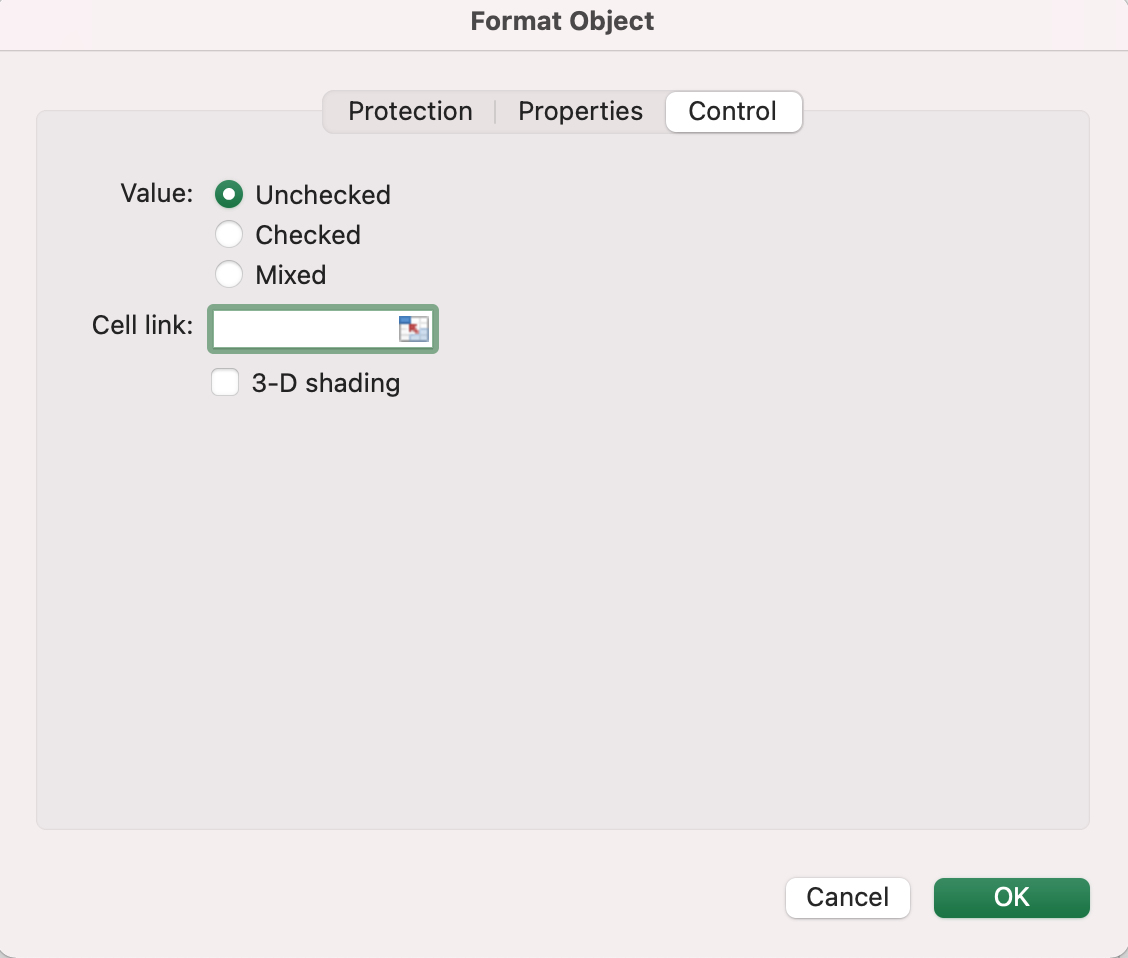Click the "3-D shading" label text
1128x958 pixels.
326,383
